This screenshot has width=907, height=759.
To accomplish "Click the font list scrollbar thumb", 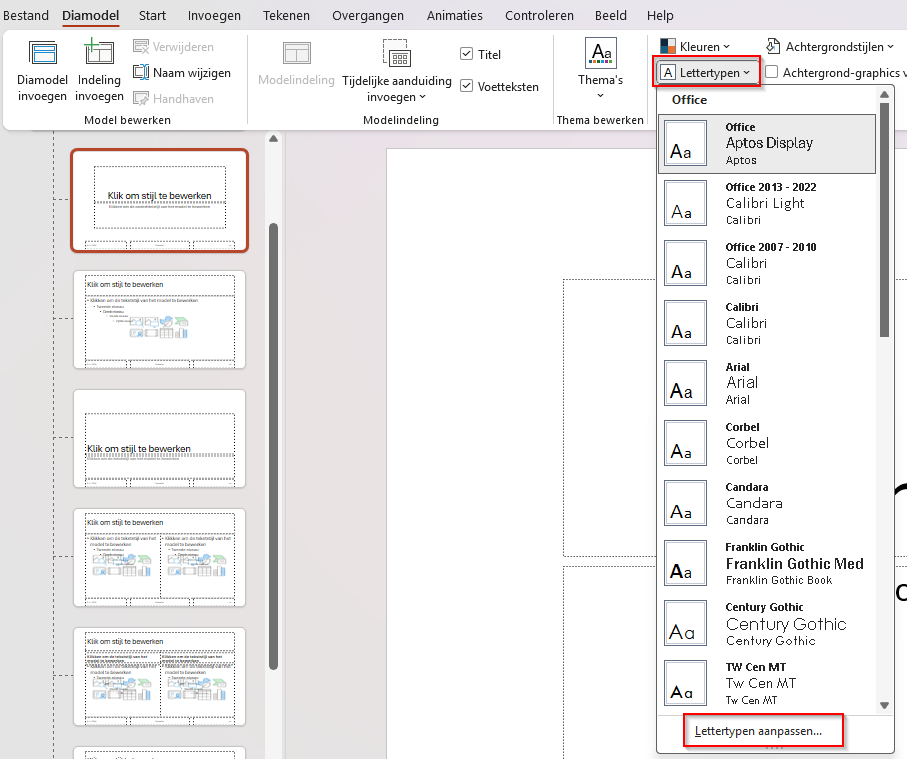I will click(x=884, y=220).
